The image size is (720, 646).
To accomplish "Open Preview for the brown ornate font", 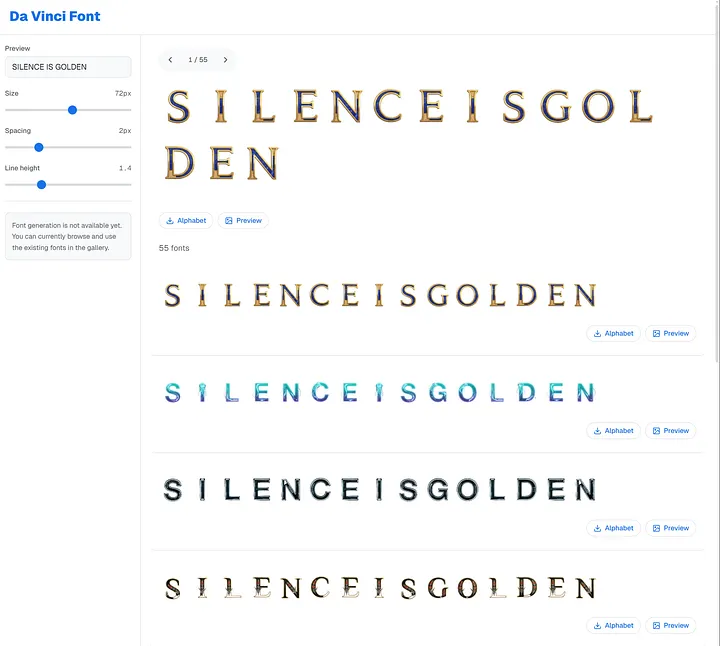I will click(670, 625).
